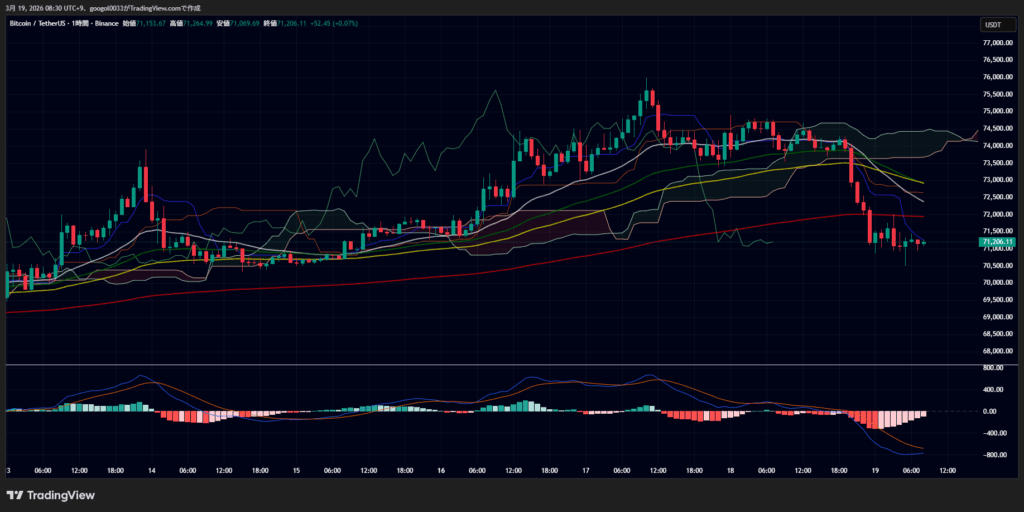The width and height of the screenshot is (1024, 512).
Task: Click the 77,000.00 price axis label
Action: pos(997,43)
